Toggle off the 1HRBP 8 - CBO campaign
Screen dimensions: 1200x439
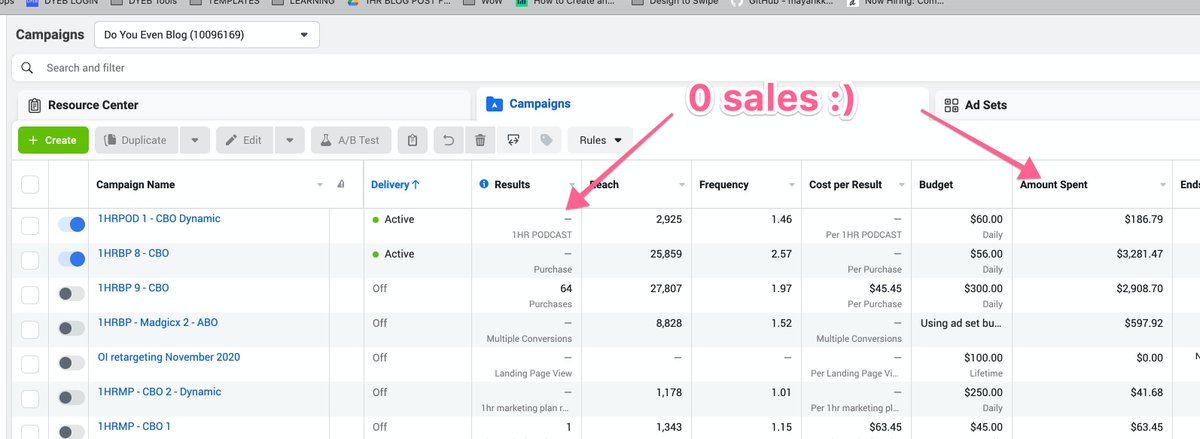click(71, 259)
